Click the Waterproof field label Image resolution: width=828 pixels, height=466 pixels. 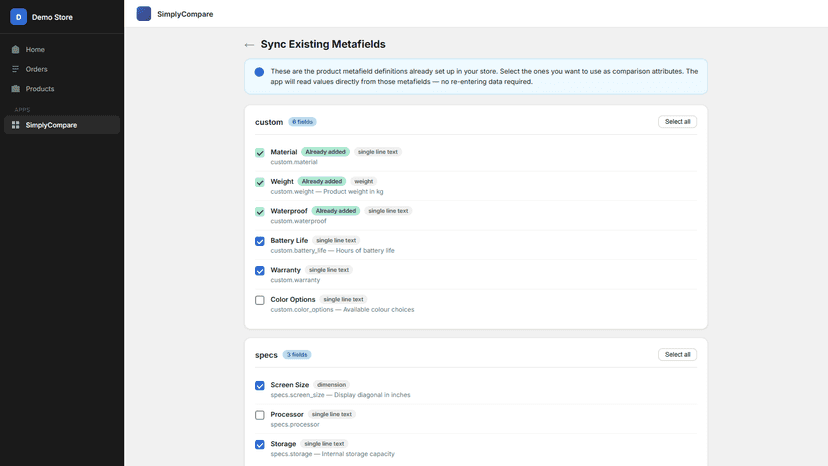pyautogui.click(x=289, y=211)
